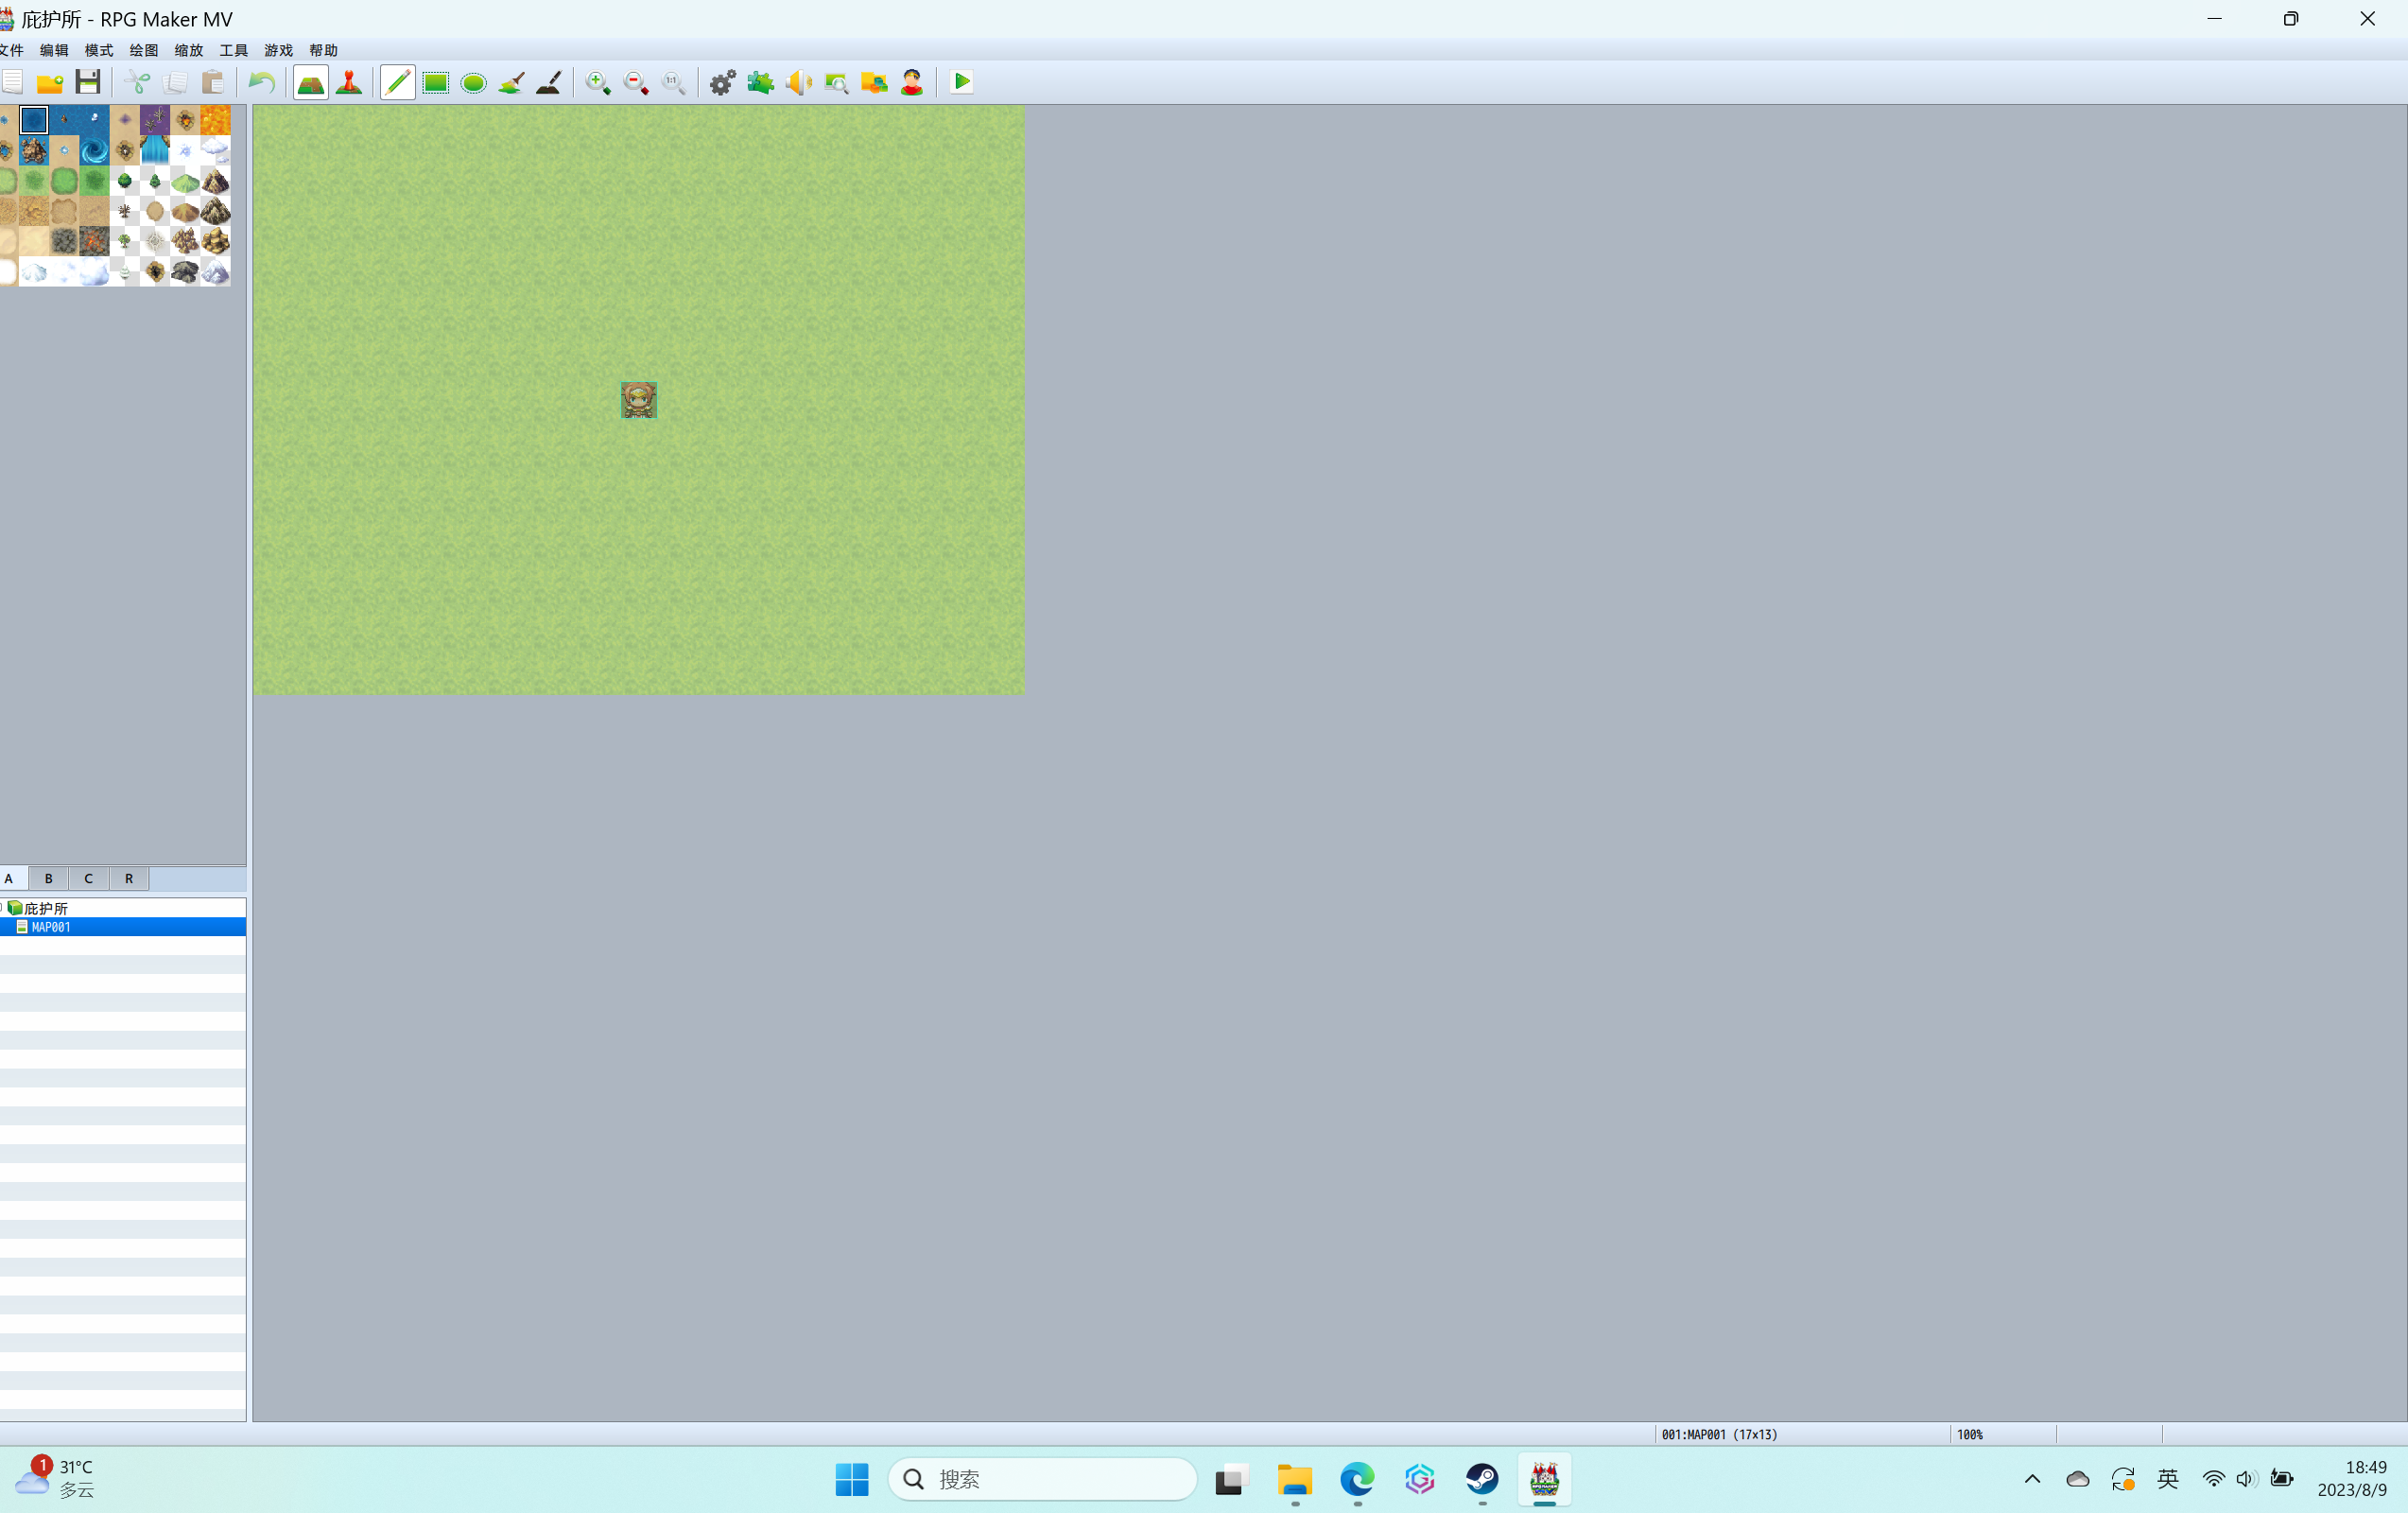This screenshot has width=2408, height=1513.
Task: Pick the whirlpool water tile in palette
Action: pos(94,151)
